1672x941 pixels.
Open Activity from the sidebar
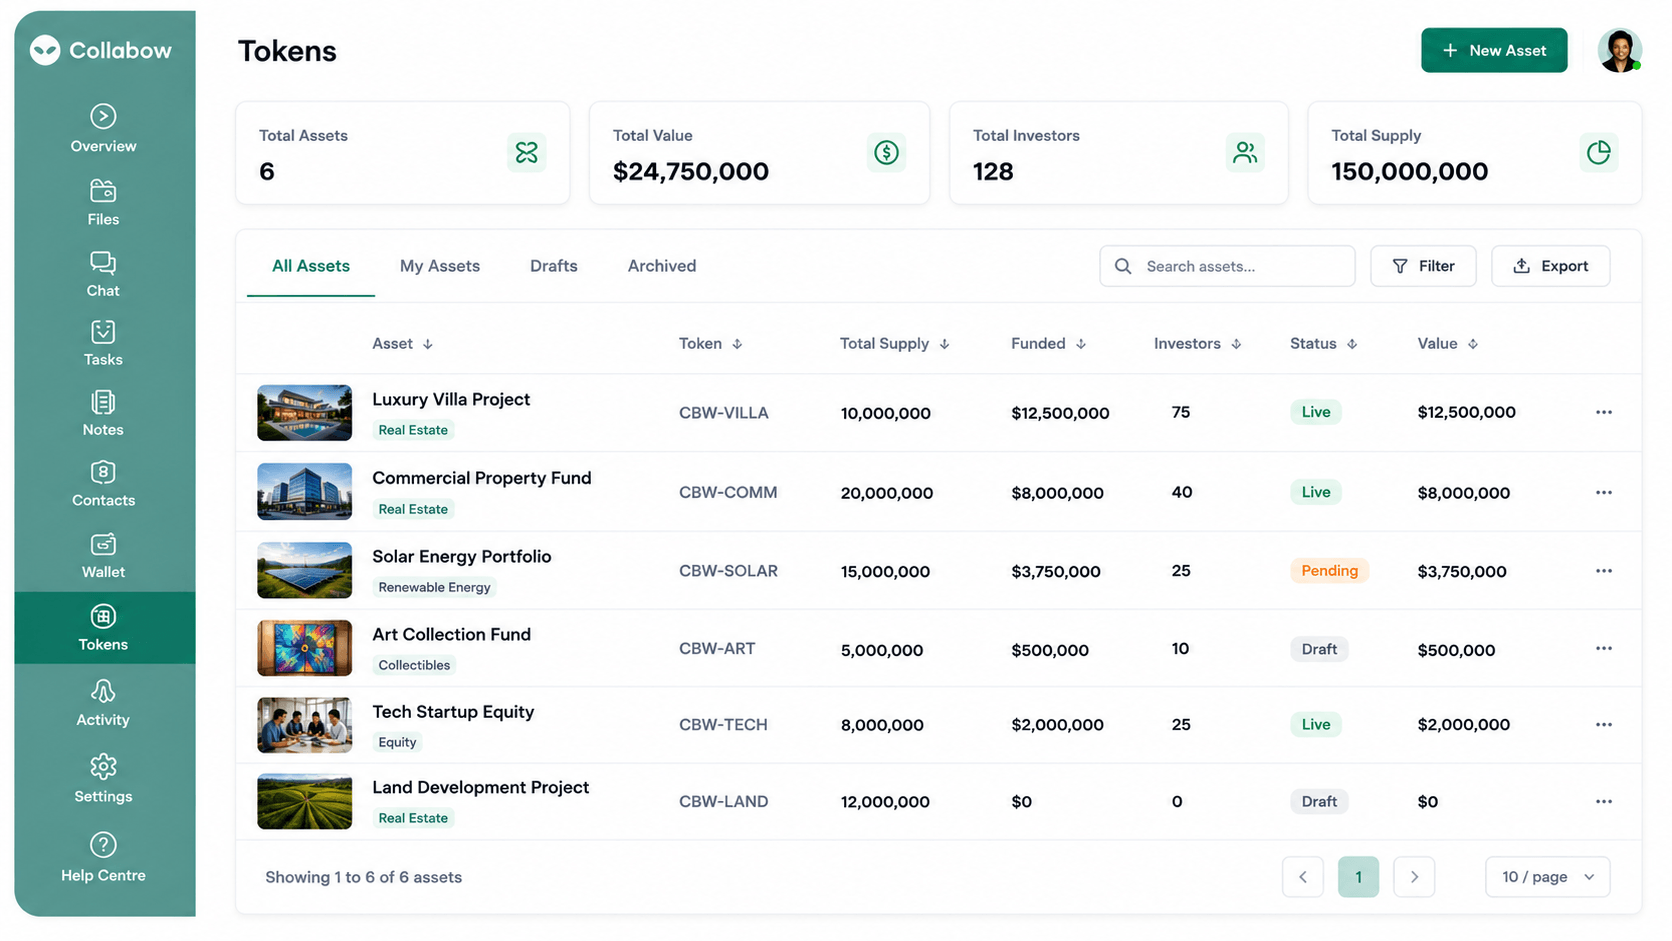tap(103, 704)
